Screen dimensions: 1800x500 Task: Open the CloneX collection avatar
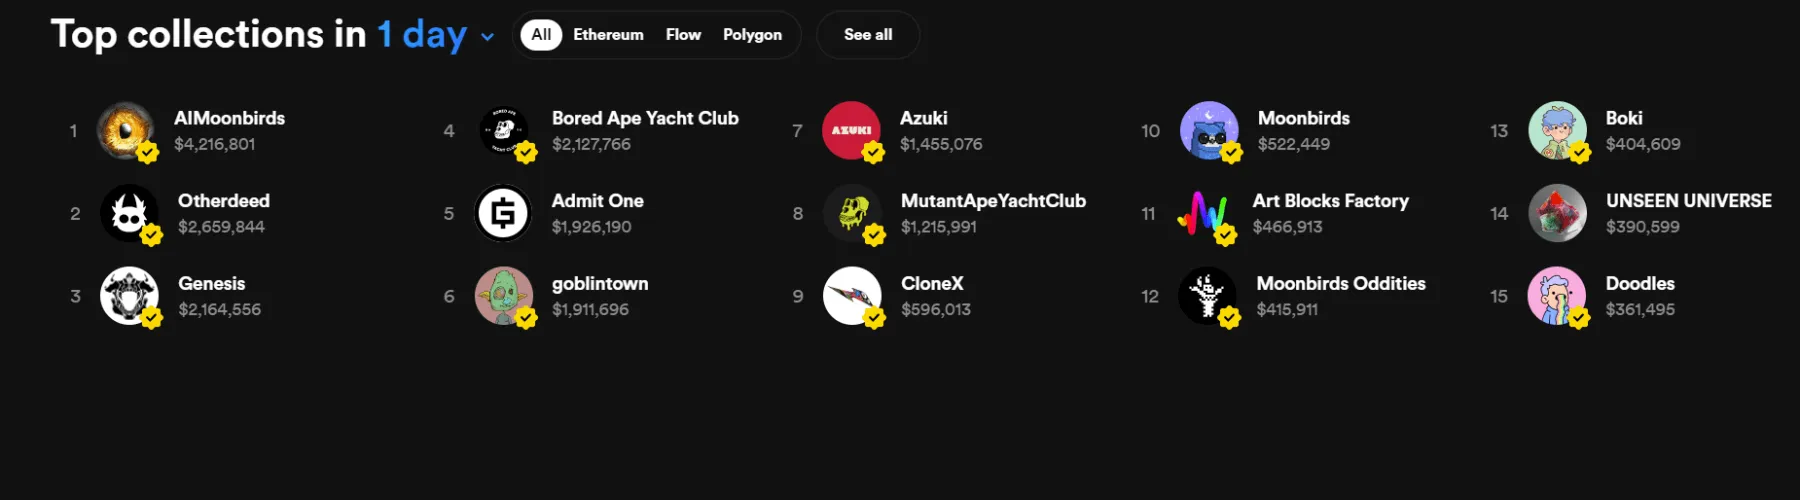(x=851, y=296)
